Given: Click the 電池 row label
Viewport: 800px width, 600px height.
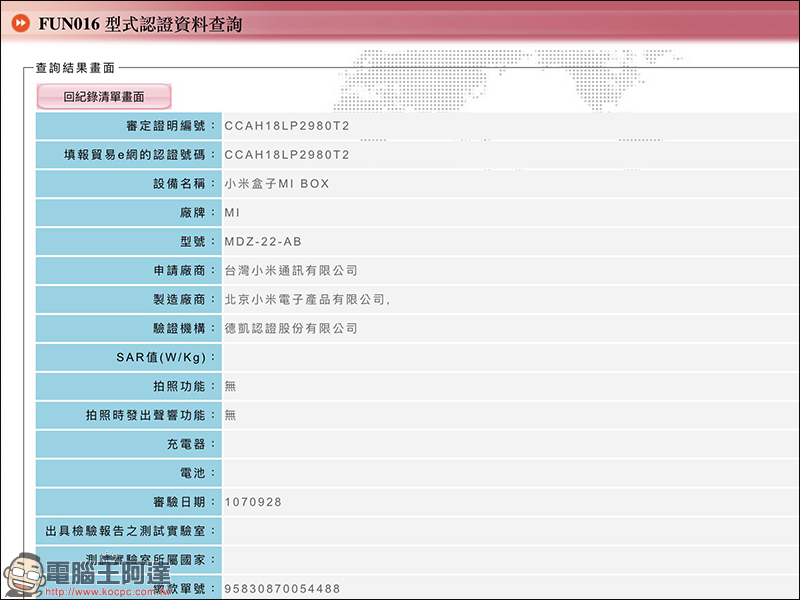Looking at the screenshot, I should pyautogui.click(x=199, y=473).
